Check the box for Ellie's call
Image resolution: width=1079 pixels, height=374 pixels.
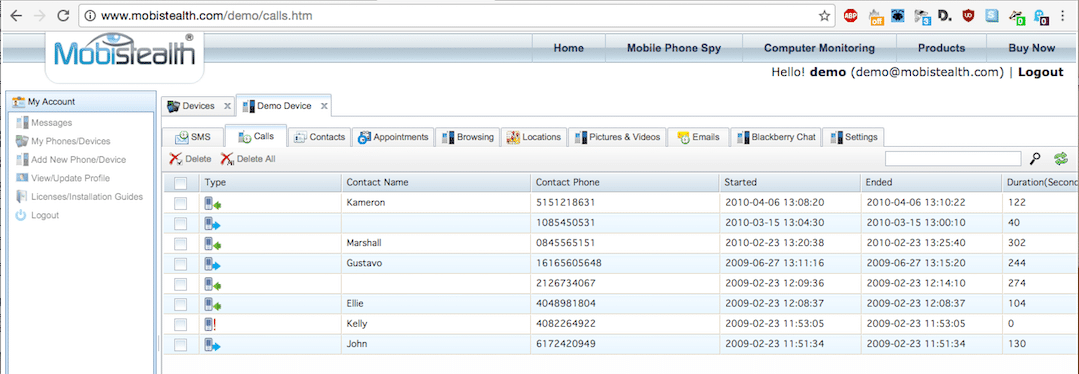(180, 304)
